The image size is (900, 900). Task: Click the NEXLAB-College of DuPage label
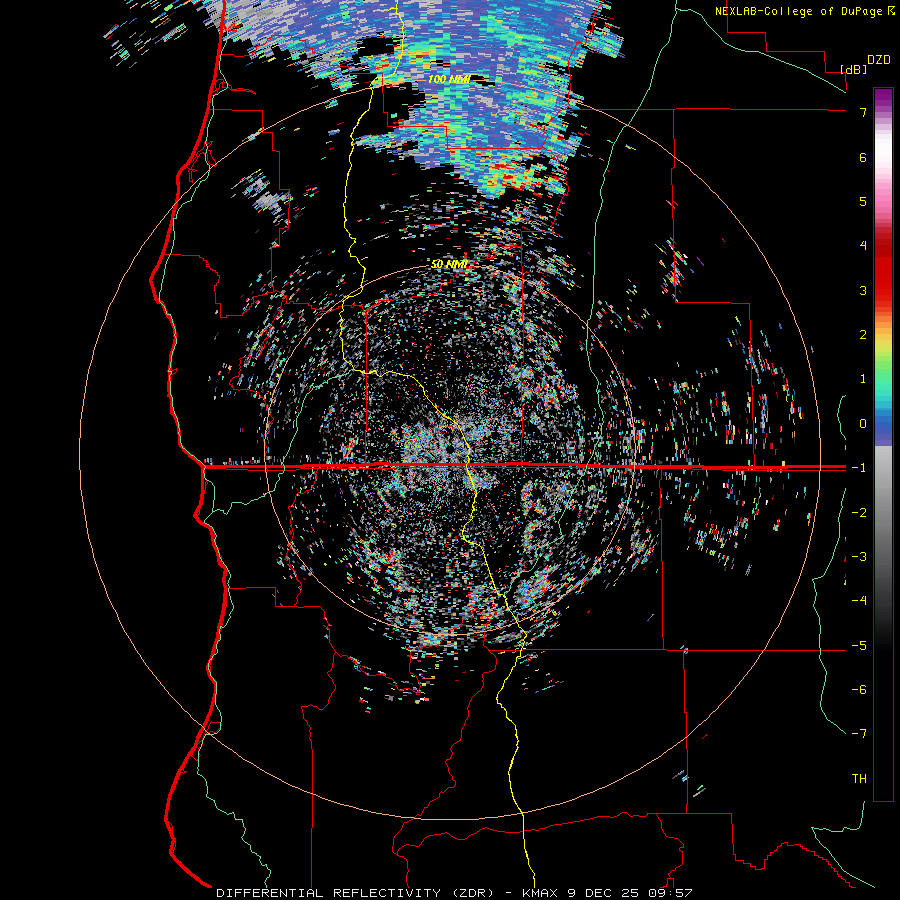coord(798,11)
